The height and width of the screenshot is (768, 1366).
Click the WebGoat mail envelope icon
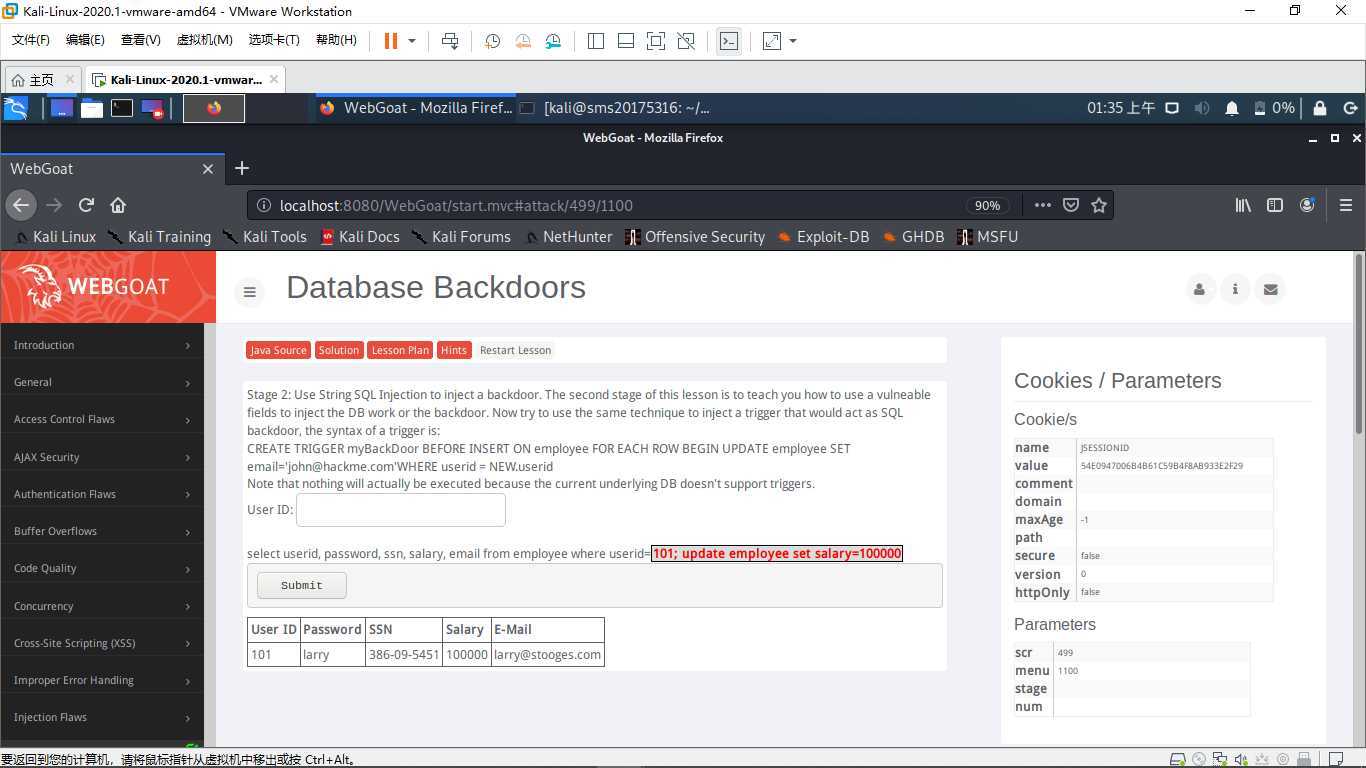coord(1270,289)
